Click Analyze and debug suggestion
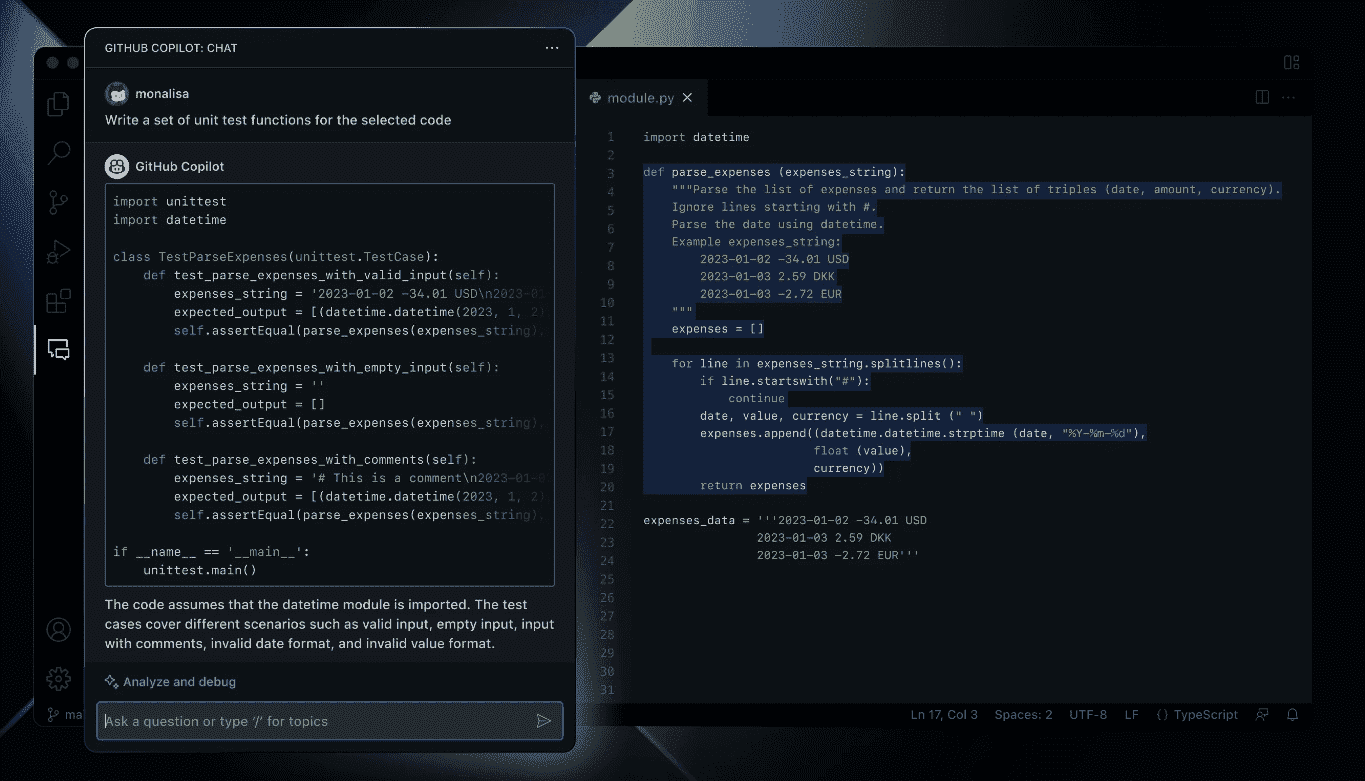1365x781 pixels. point(179,682)
